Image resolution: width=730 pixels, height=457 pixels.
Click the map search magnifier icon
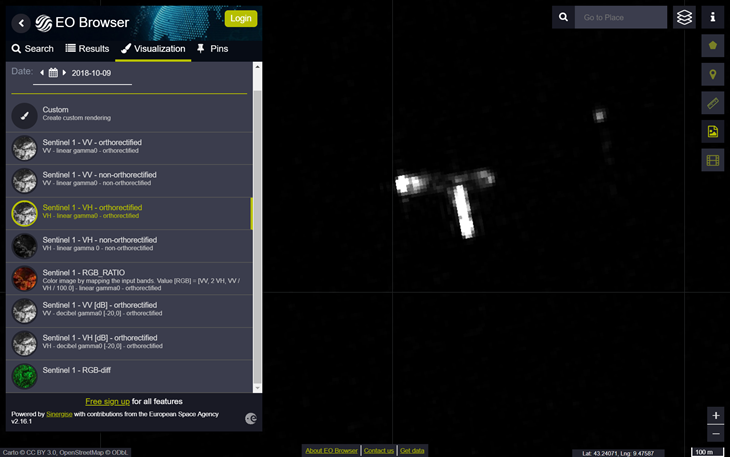pos(563,17)
